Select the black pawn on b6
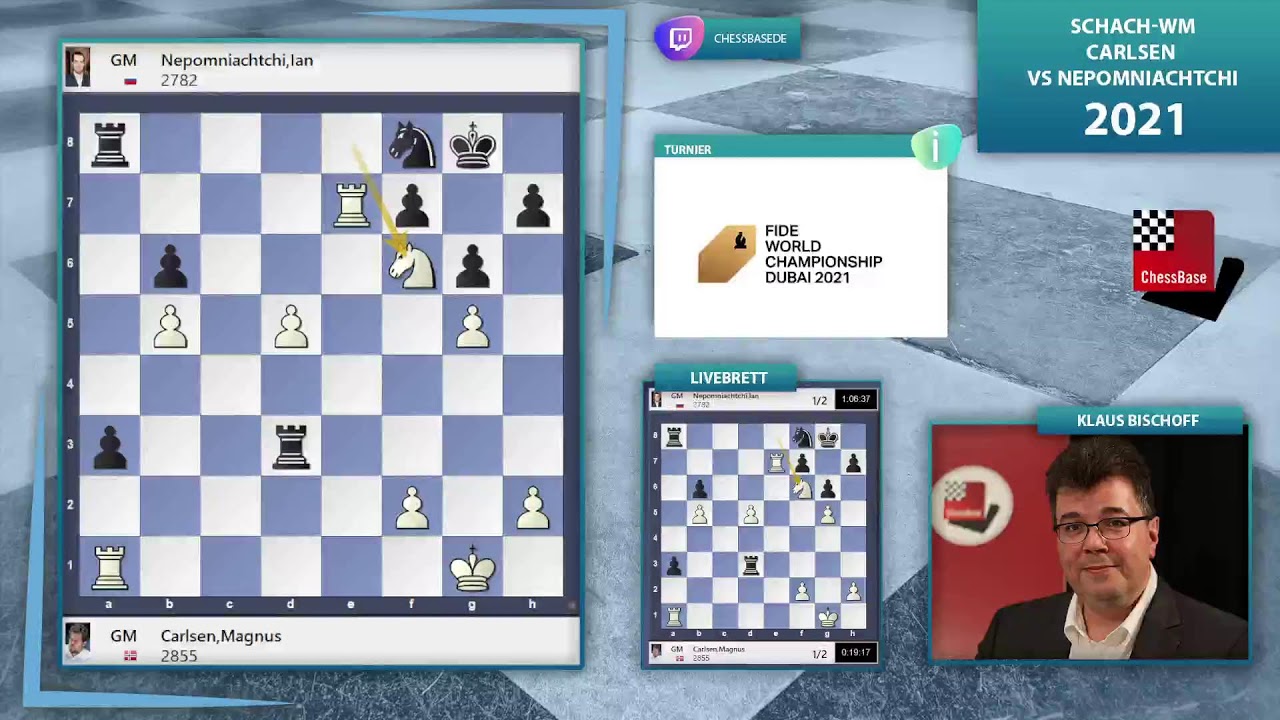1280x720 pixels. (x=171, y=266)
